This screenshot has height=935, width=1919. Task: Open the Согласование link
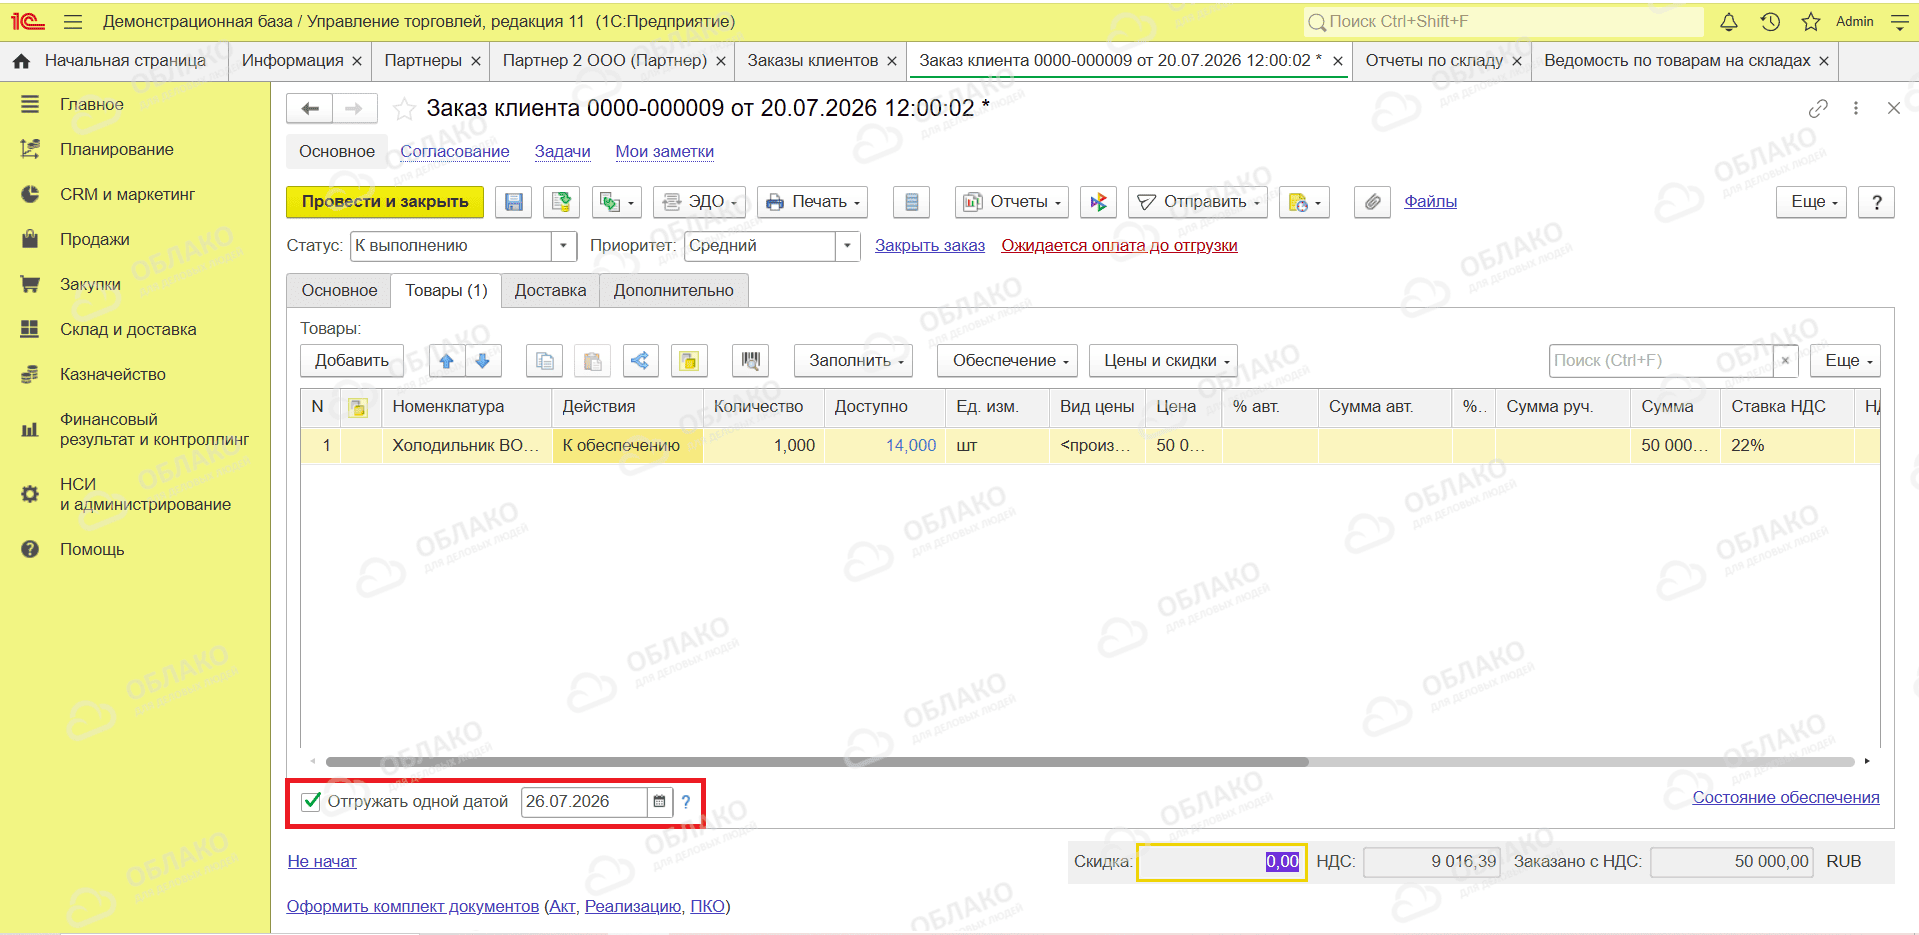pyautogui.click(x=455, y=152)
